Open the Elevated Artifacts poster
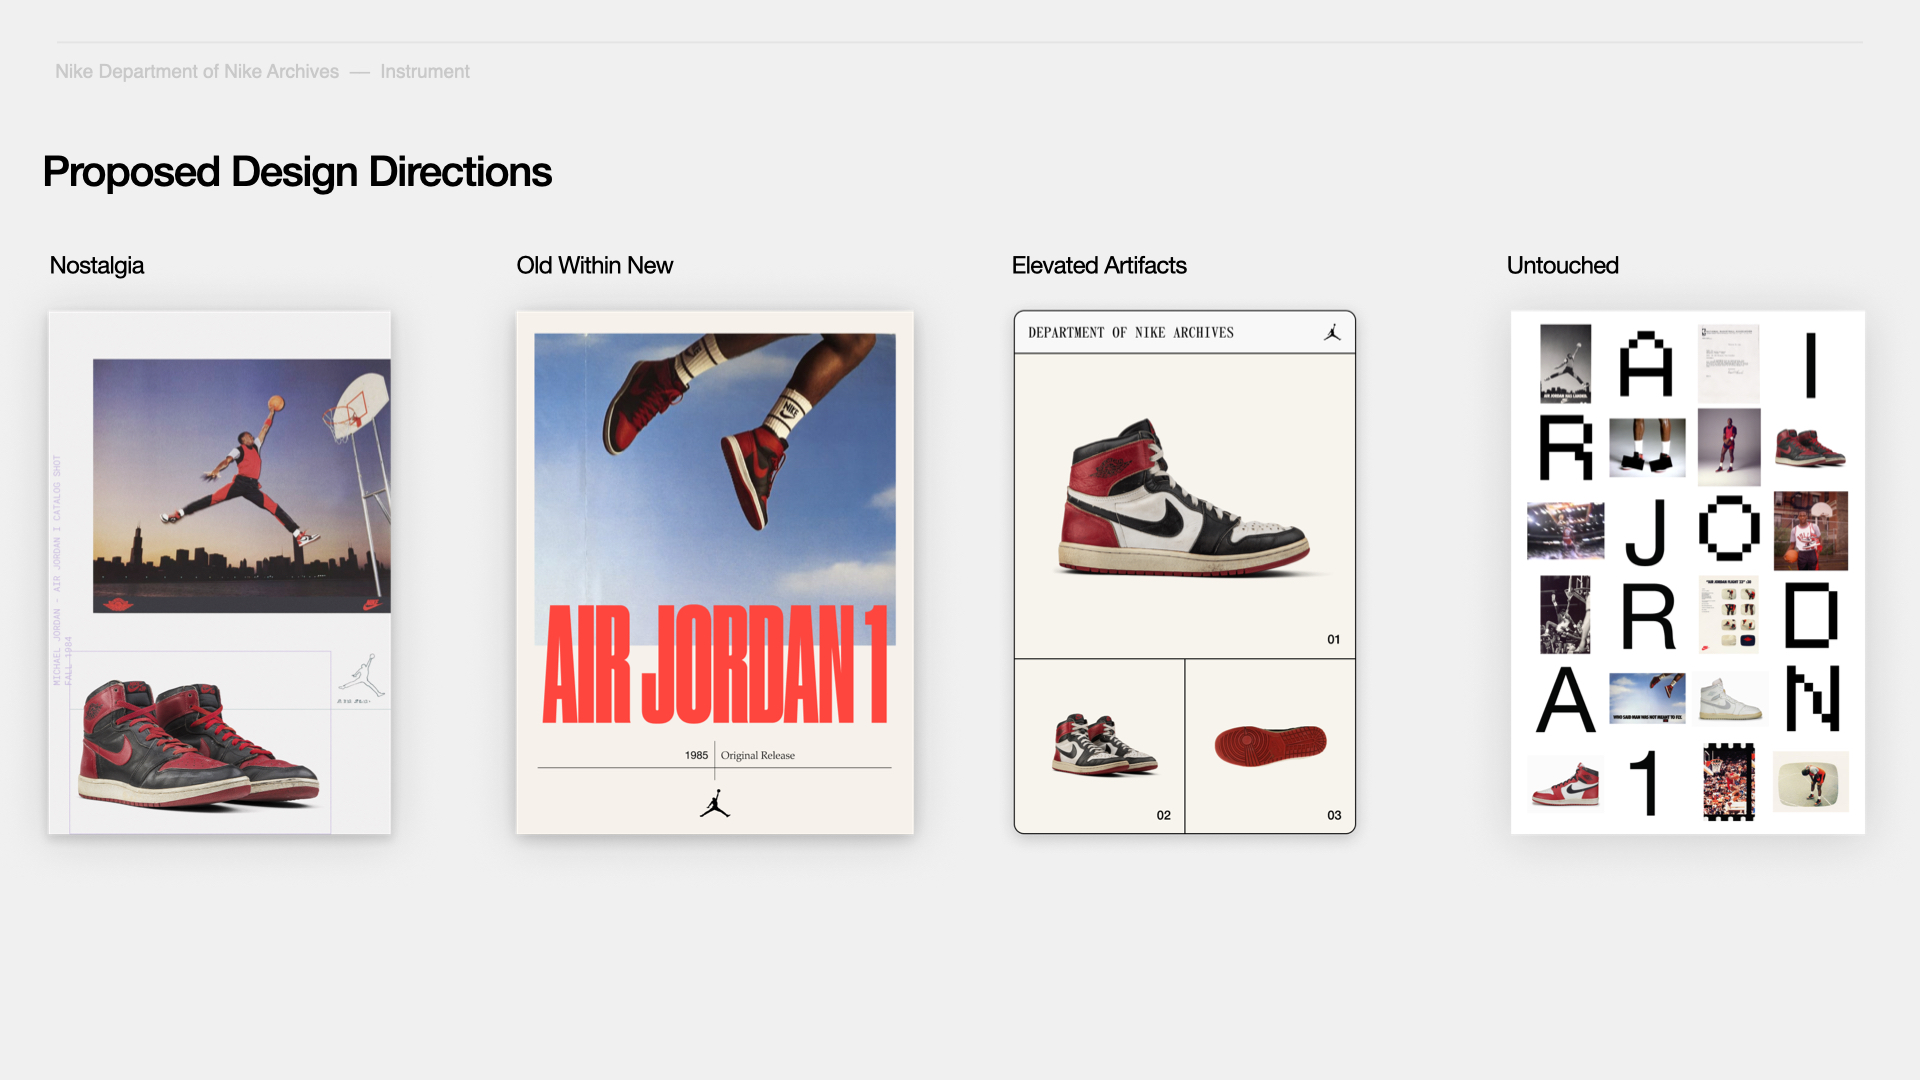 (1185, 572)
